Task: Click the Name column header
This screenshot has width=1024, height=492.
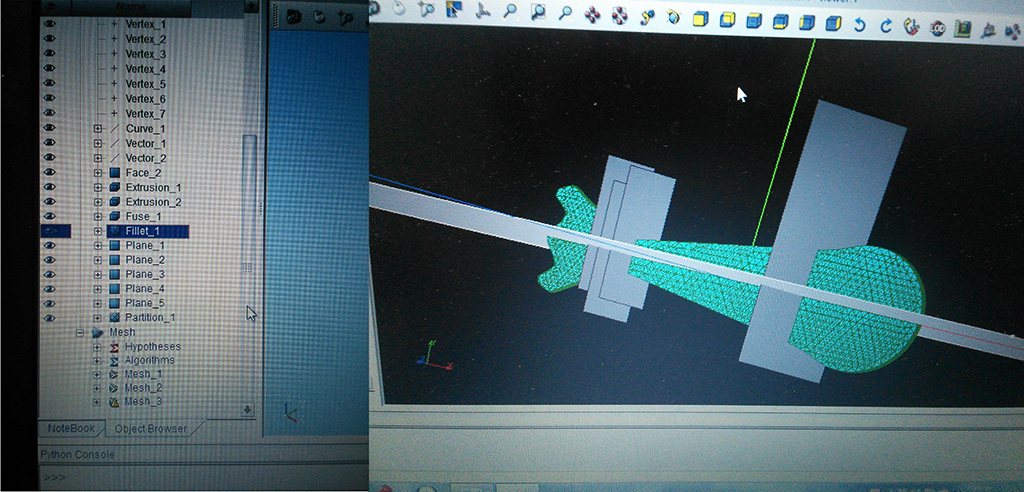Action: 130,7
